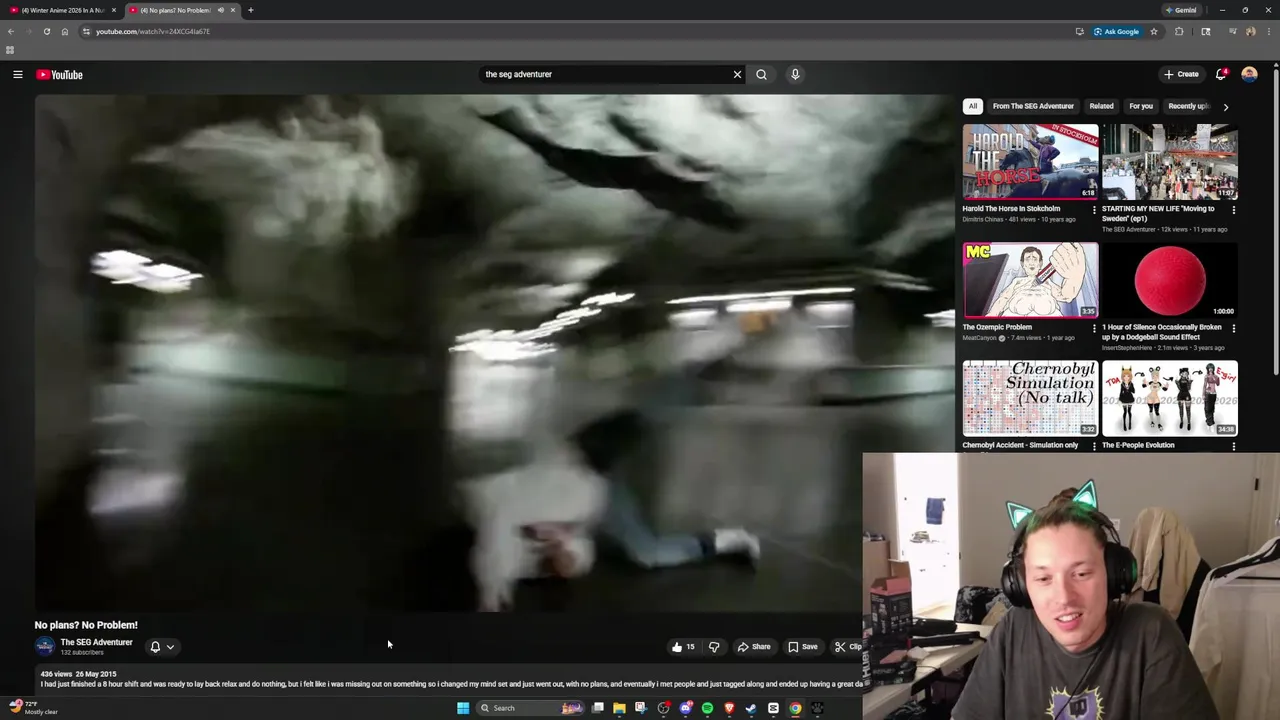Bookmark this page with the star

(1154, 31)
